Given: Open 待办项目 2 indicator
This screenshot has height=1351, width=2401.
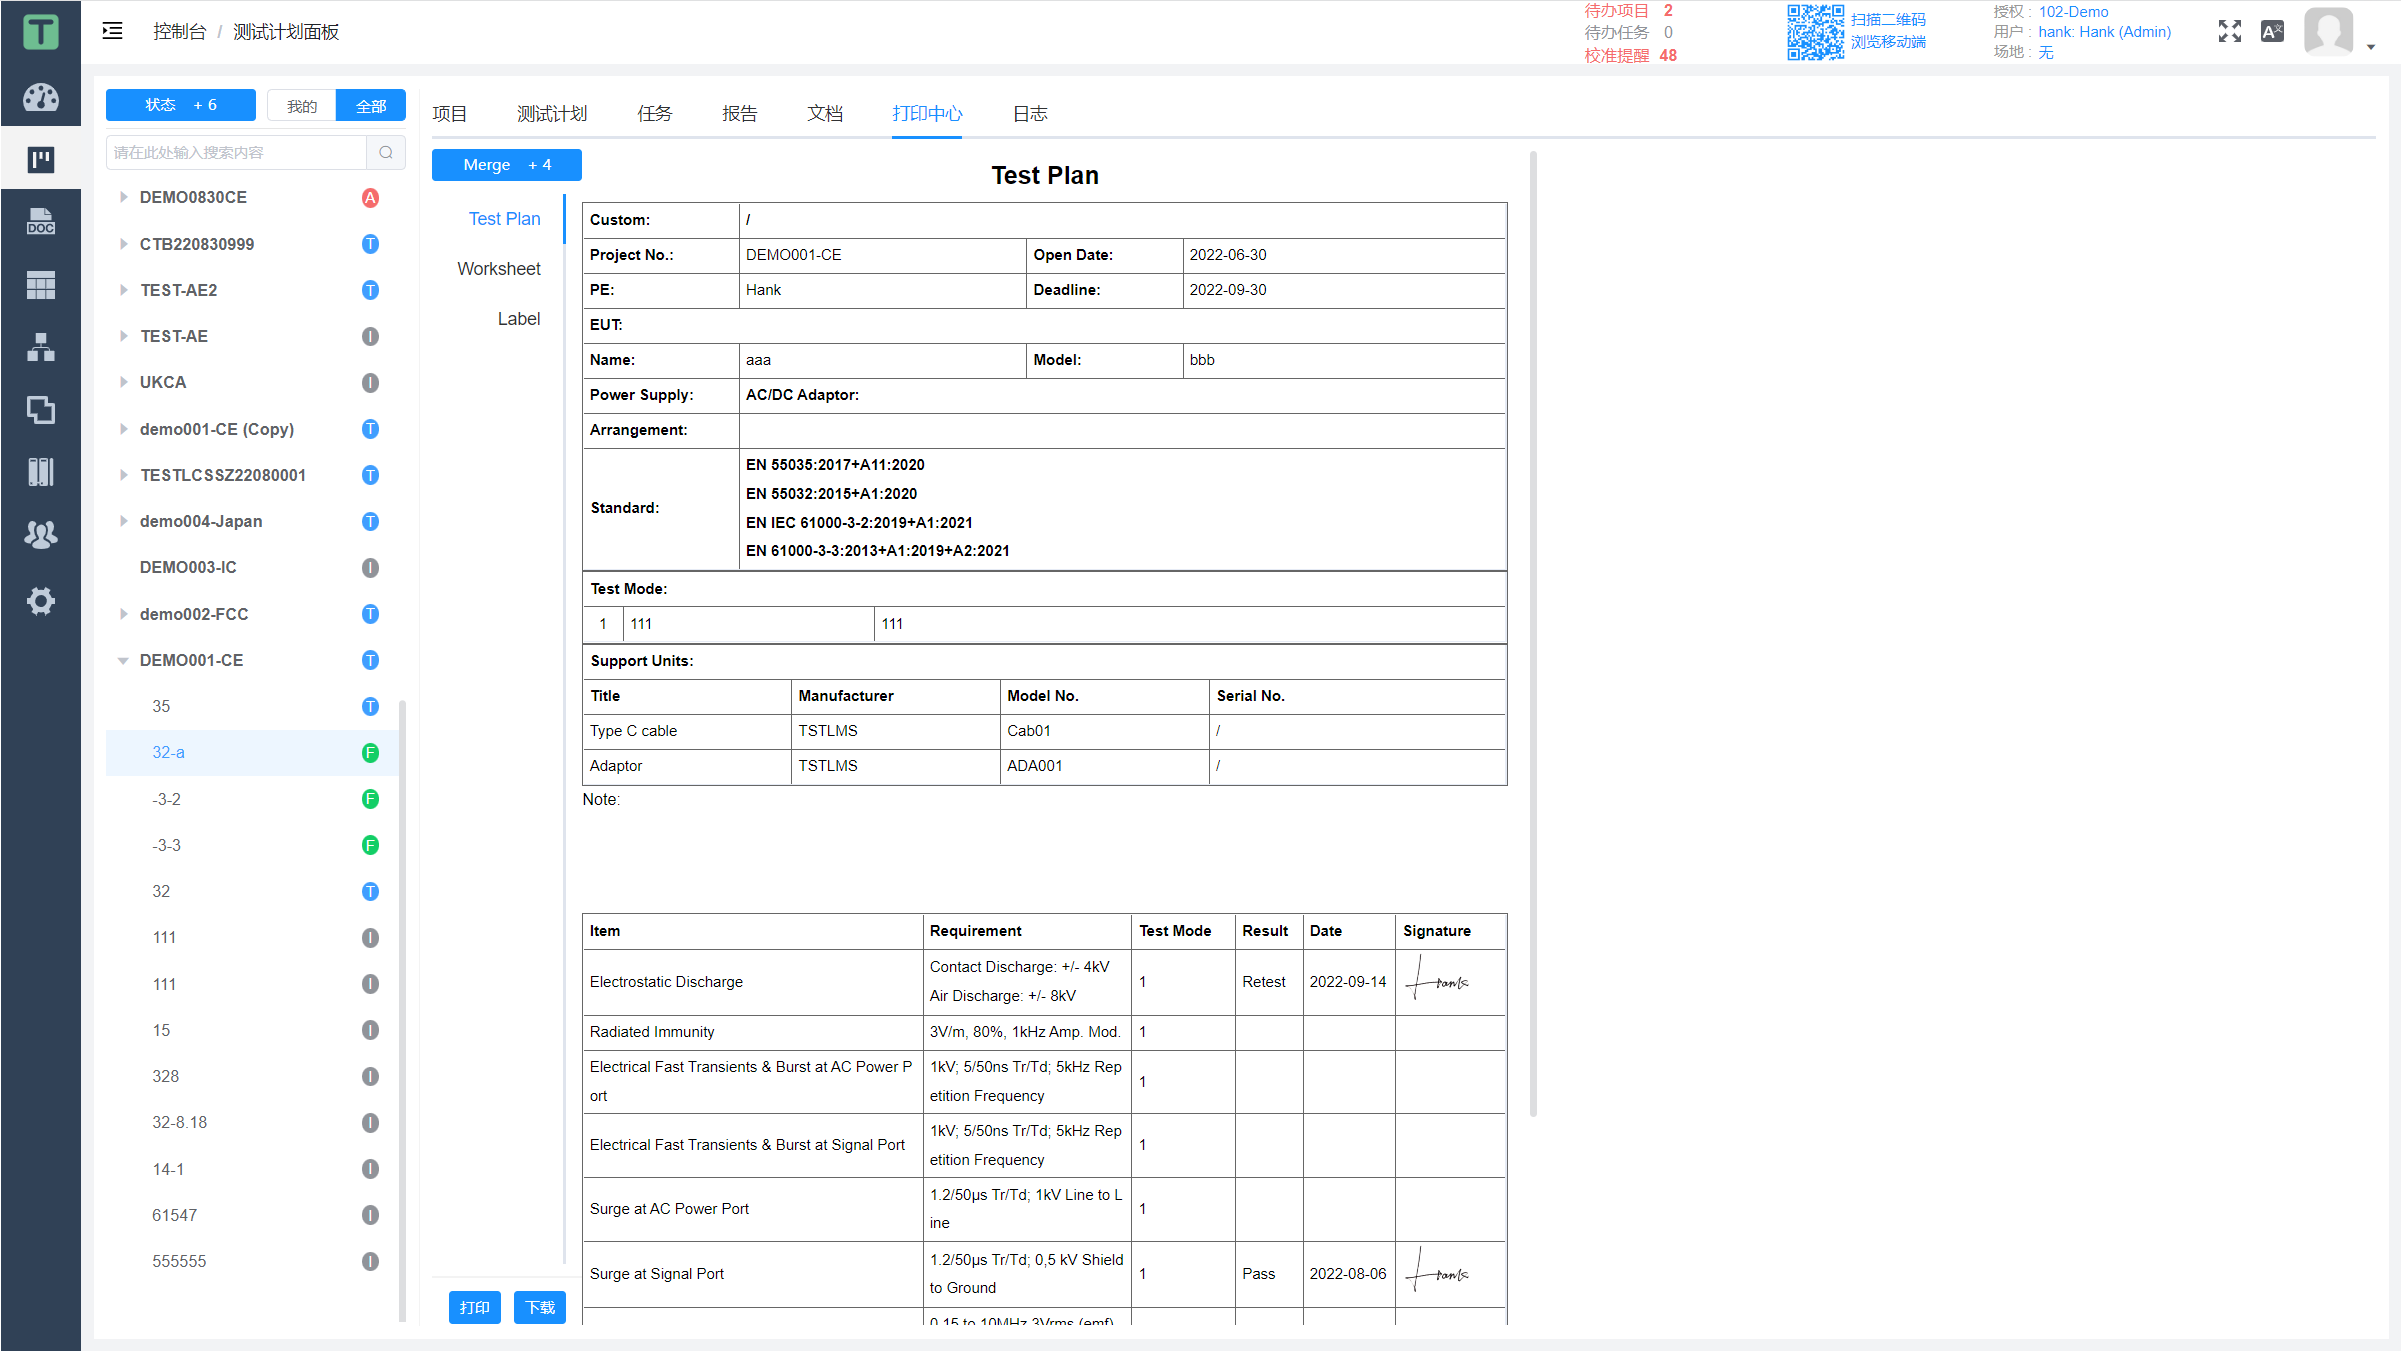Looking at the screenshot, I should [1628, 11].
